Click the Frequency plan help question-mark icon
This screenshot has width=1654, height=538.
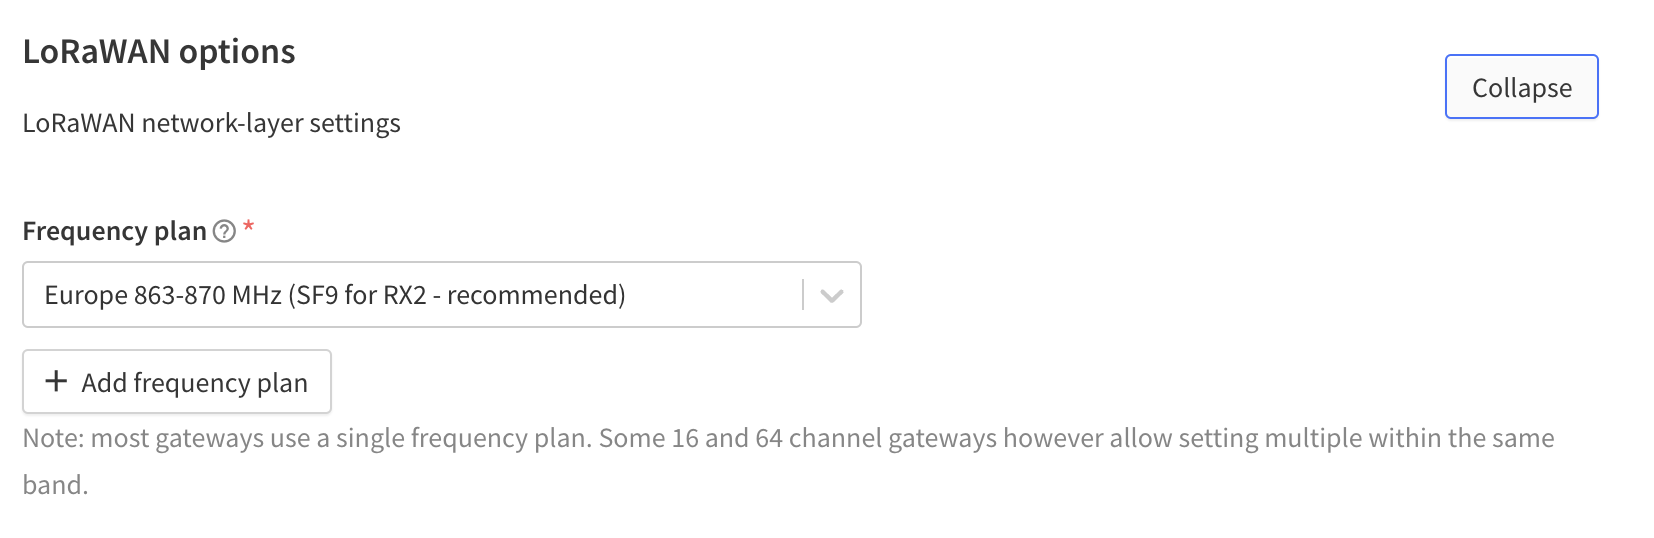pos(225,231)
